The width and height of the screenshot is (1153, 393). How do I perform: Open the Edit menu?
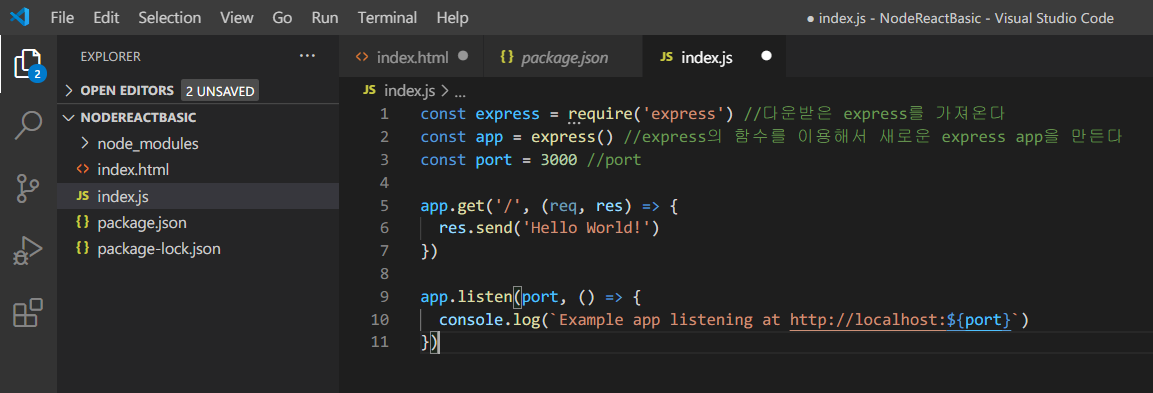click(x=106, y=18)
